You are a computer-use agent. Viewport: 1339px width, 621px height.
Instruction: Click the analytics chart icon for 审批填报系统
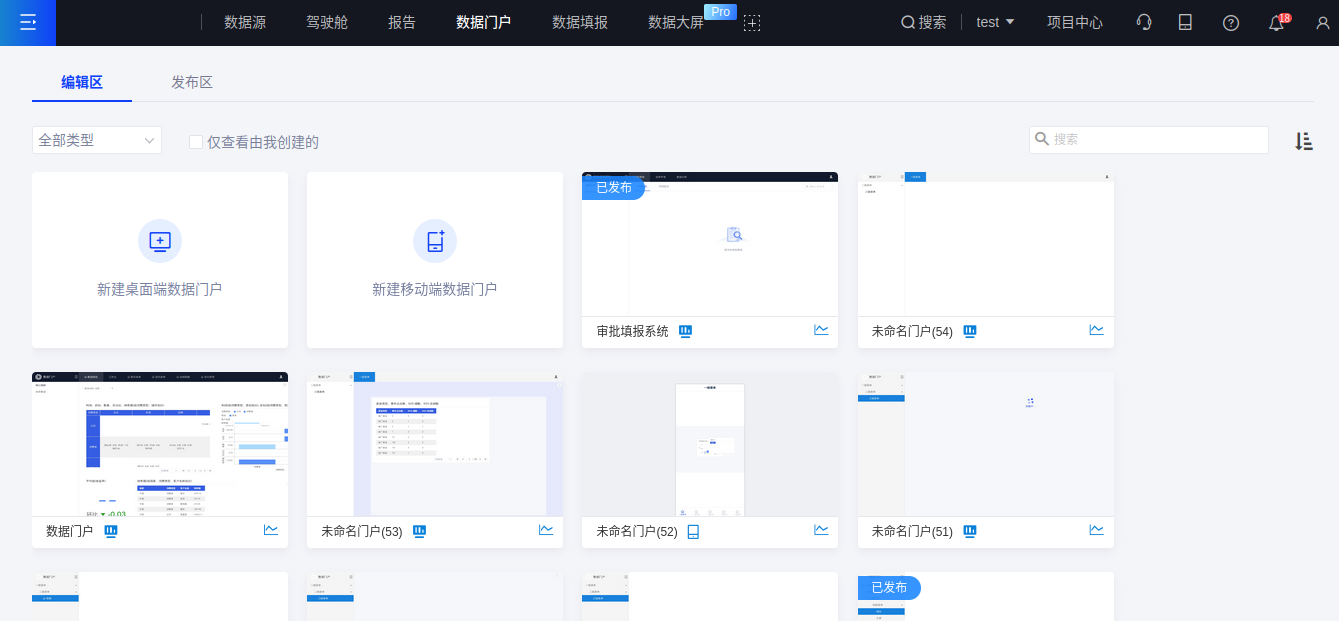point(821,330)
